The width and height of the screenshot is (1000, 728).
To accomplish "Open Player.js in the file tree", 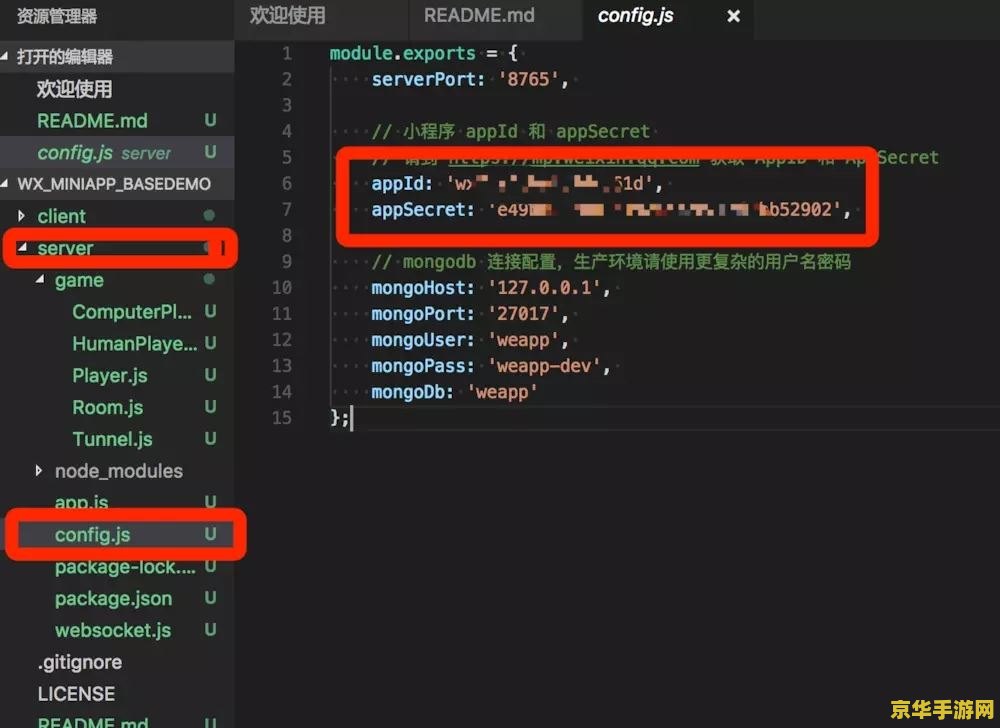I will [109, 376].
